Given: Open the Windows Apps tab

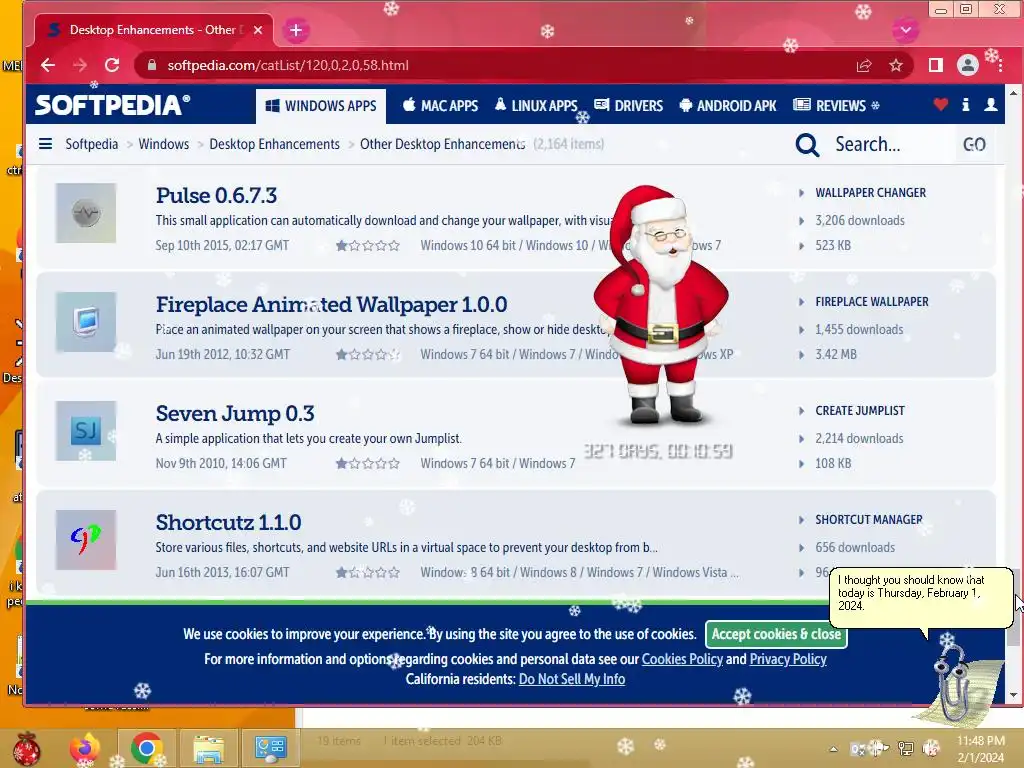Looking at the screenshot, I should pos(321,106).
